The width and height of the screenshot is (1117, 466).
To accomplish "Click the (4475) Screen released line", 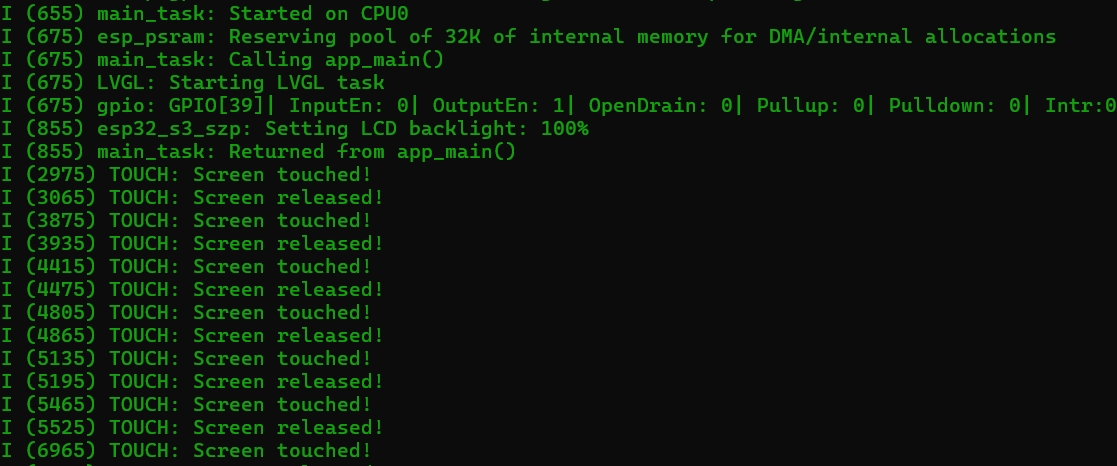I will pyautogui.click(x=192, y=290).
